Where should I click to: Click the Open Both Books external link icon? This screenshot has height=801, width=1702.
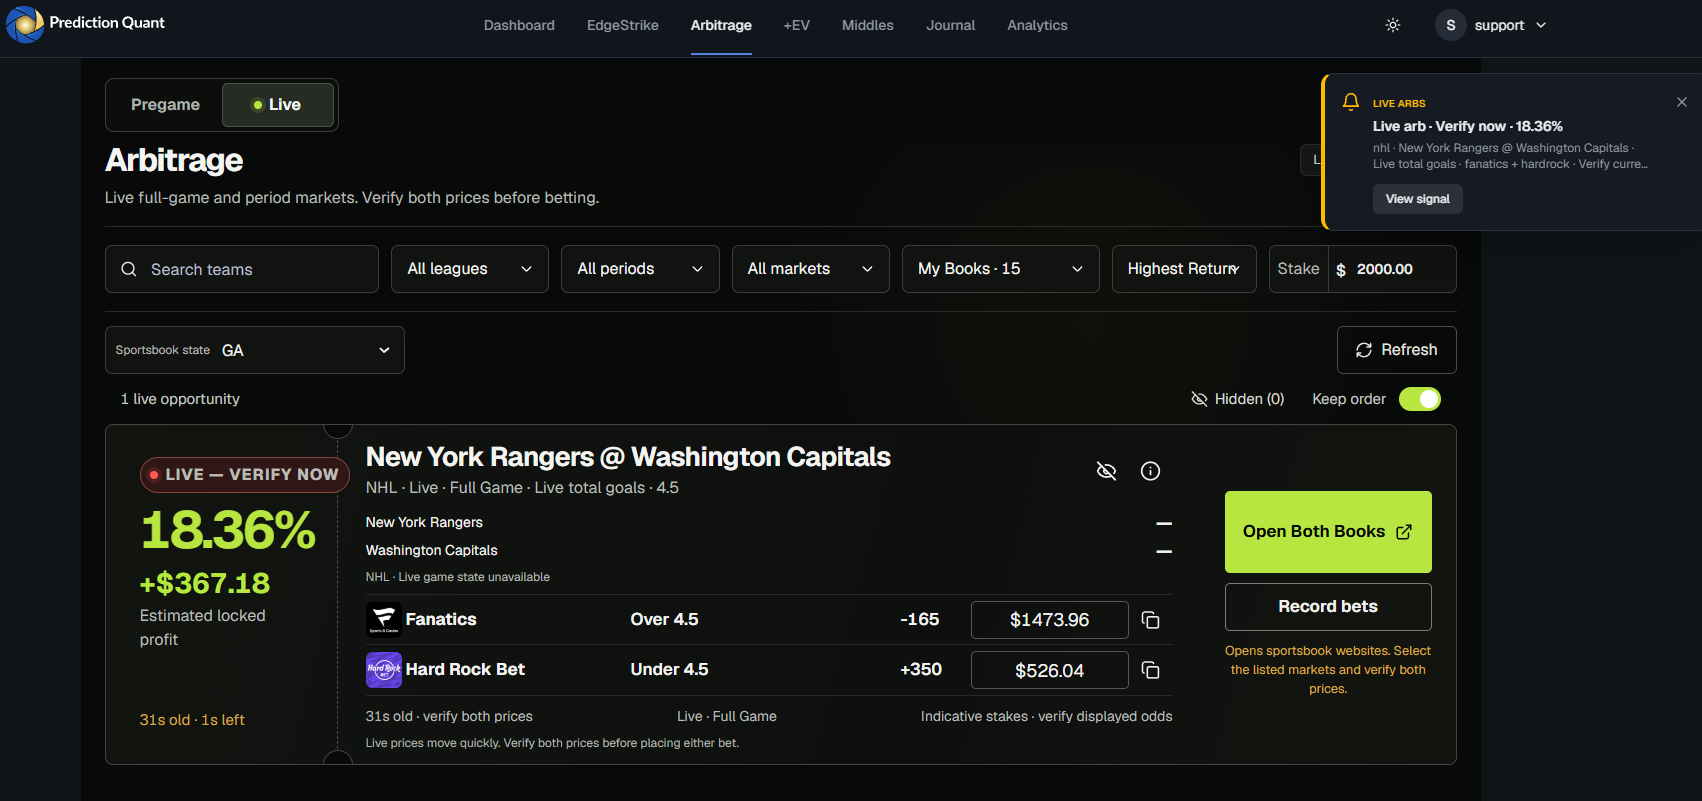(1404, 532)
